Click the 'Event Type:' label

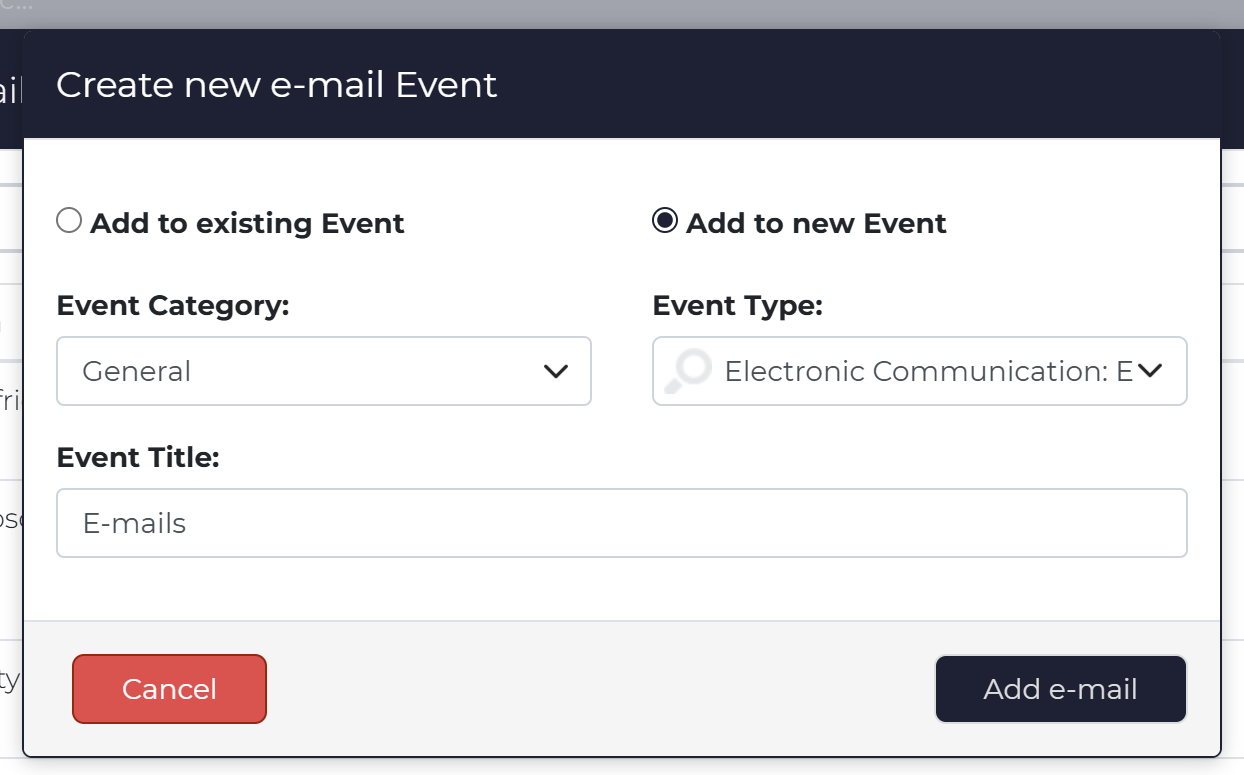[738, 306]
